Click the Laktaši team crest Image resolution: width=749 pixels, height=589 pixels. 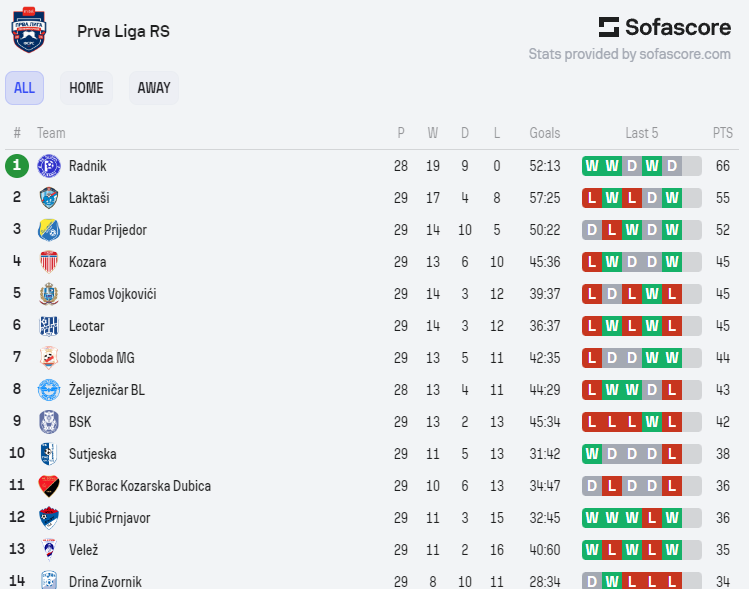point(49,198)
